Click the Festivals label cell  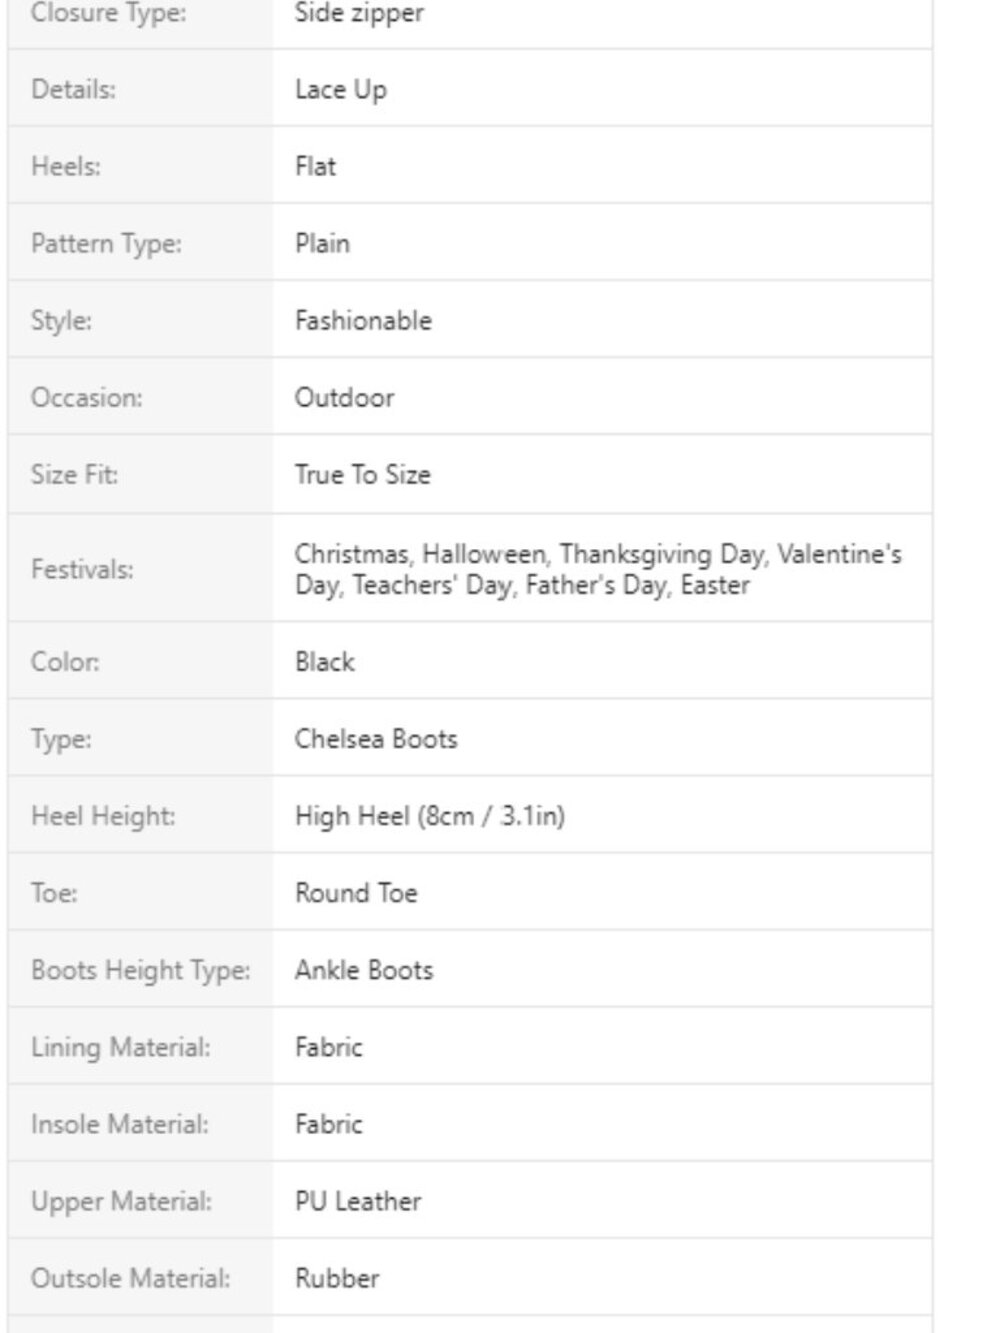[140, 568]
